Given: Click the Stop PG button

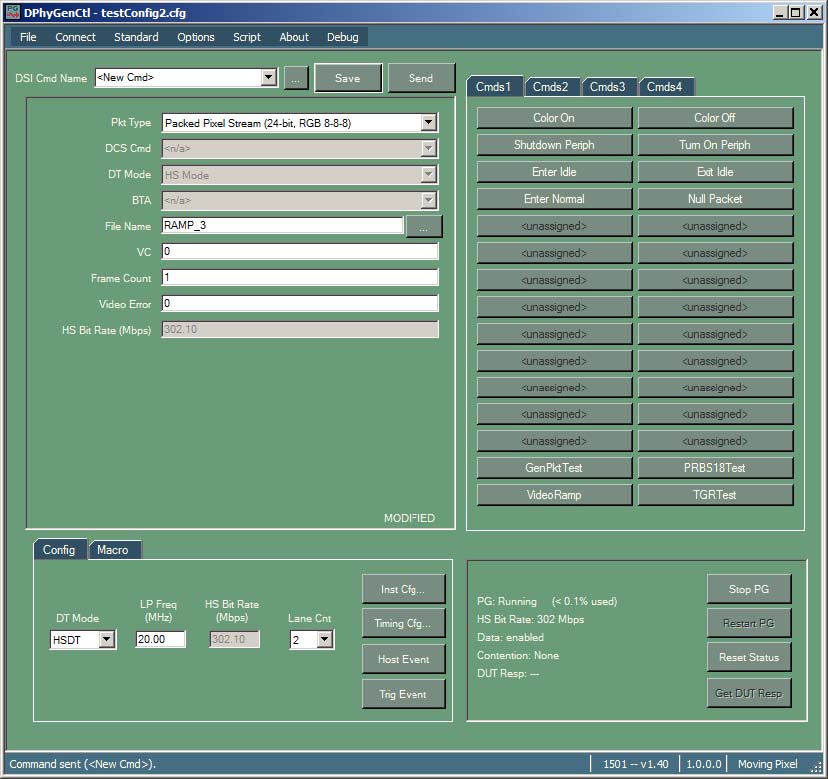Looking at the screenshot, I should coord(749,589).
